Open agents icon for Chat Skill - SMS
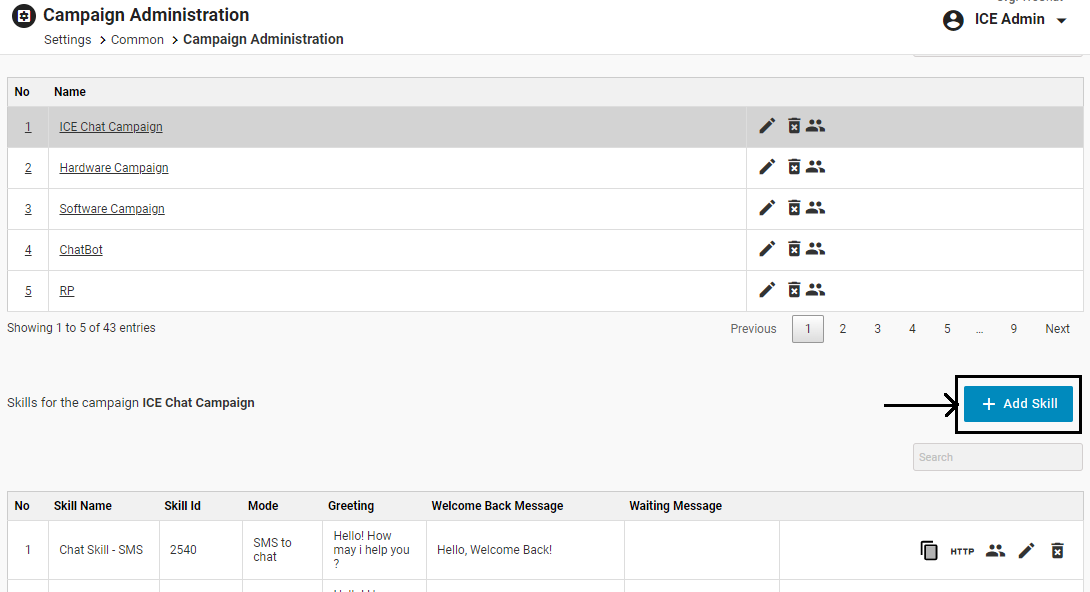 (x=995, y=550)
